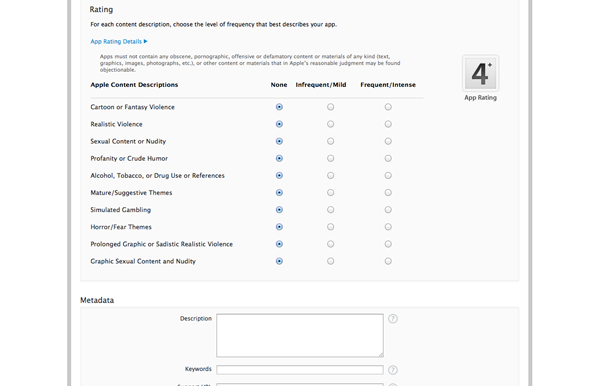Select Frequent/Intense for Cartoon or Fantasy Violence
Image resolution: width=600 pixels, height=386 pixels.
(388, 107)
